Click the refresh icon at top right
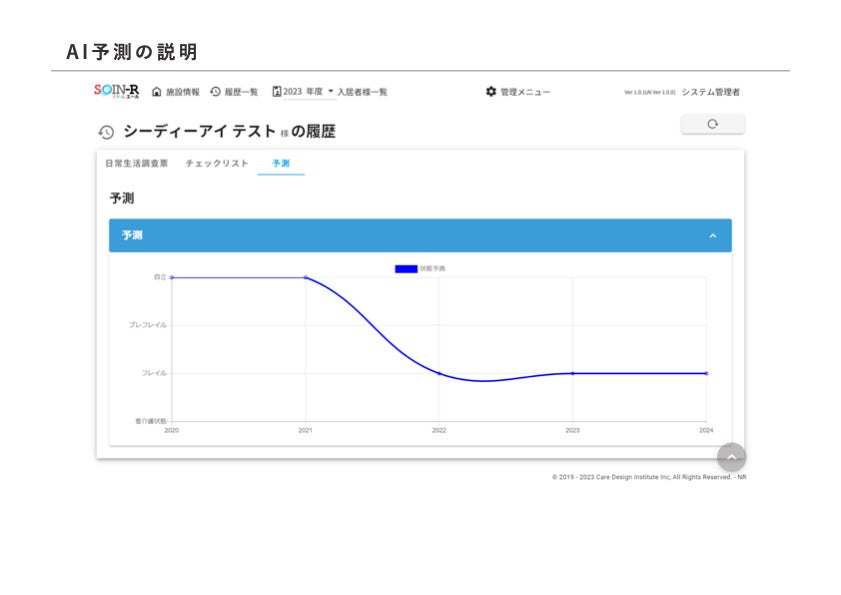The height and width of the screenshot is (595, 841). pos(712,123)
